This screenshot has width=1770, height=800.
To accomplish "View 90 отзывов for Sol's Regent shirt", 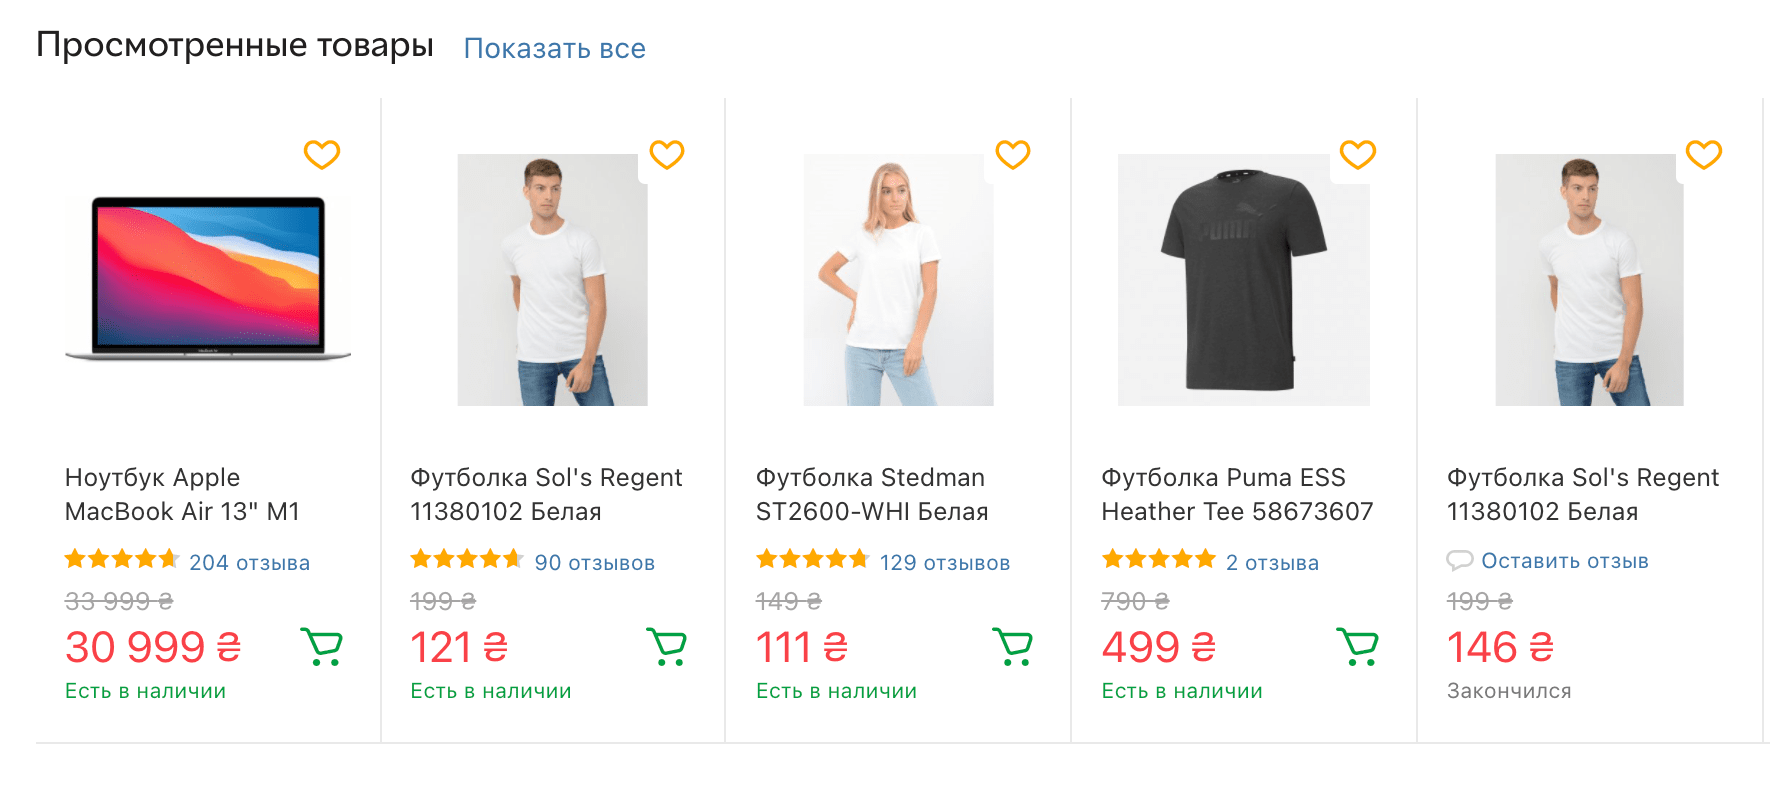I will tap(595, 563).
